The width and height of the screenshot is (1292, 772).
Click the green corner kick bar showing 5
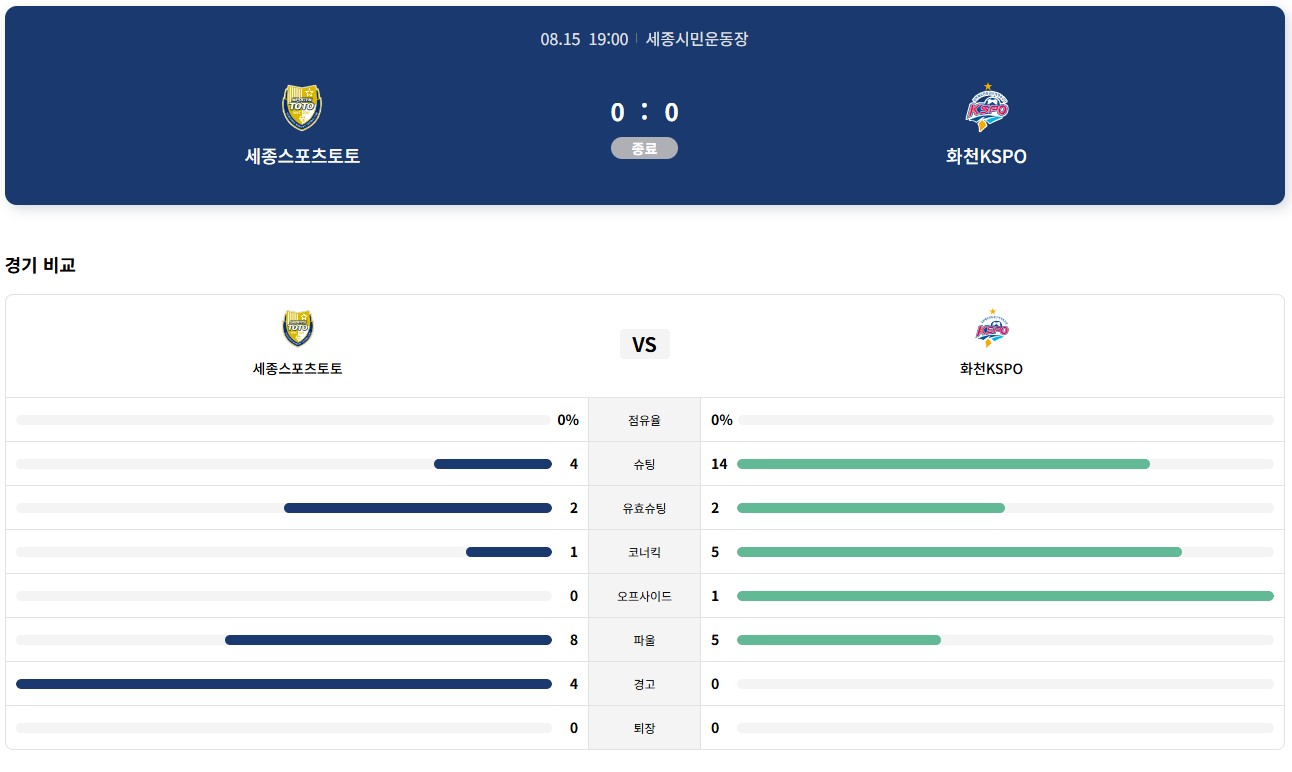pos(959,552)
